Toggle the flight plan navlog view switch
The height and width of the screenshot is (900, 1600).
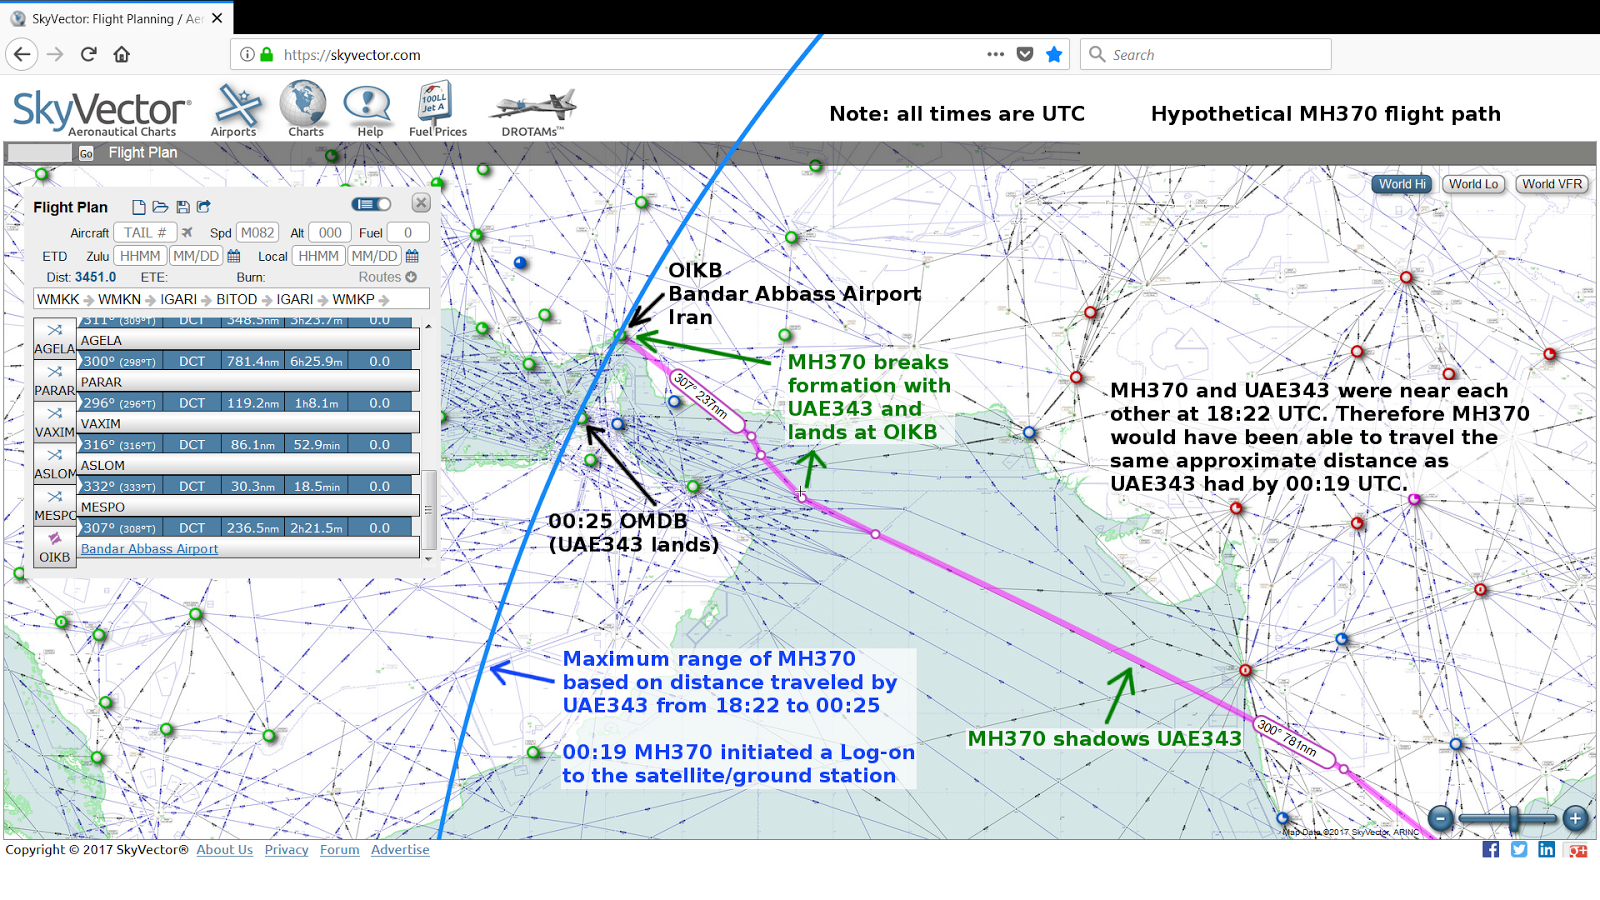371,204
